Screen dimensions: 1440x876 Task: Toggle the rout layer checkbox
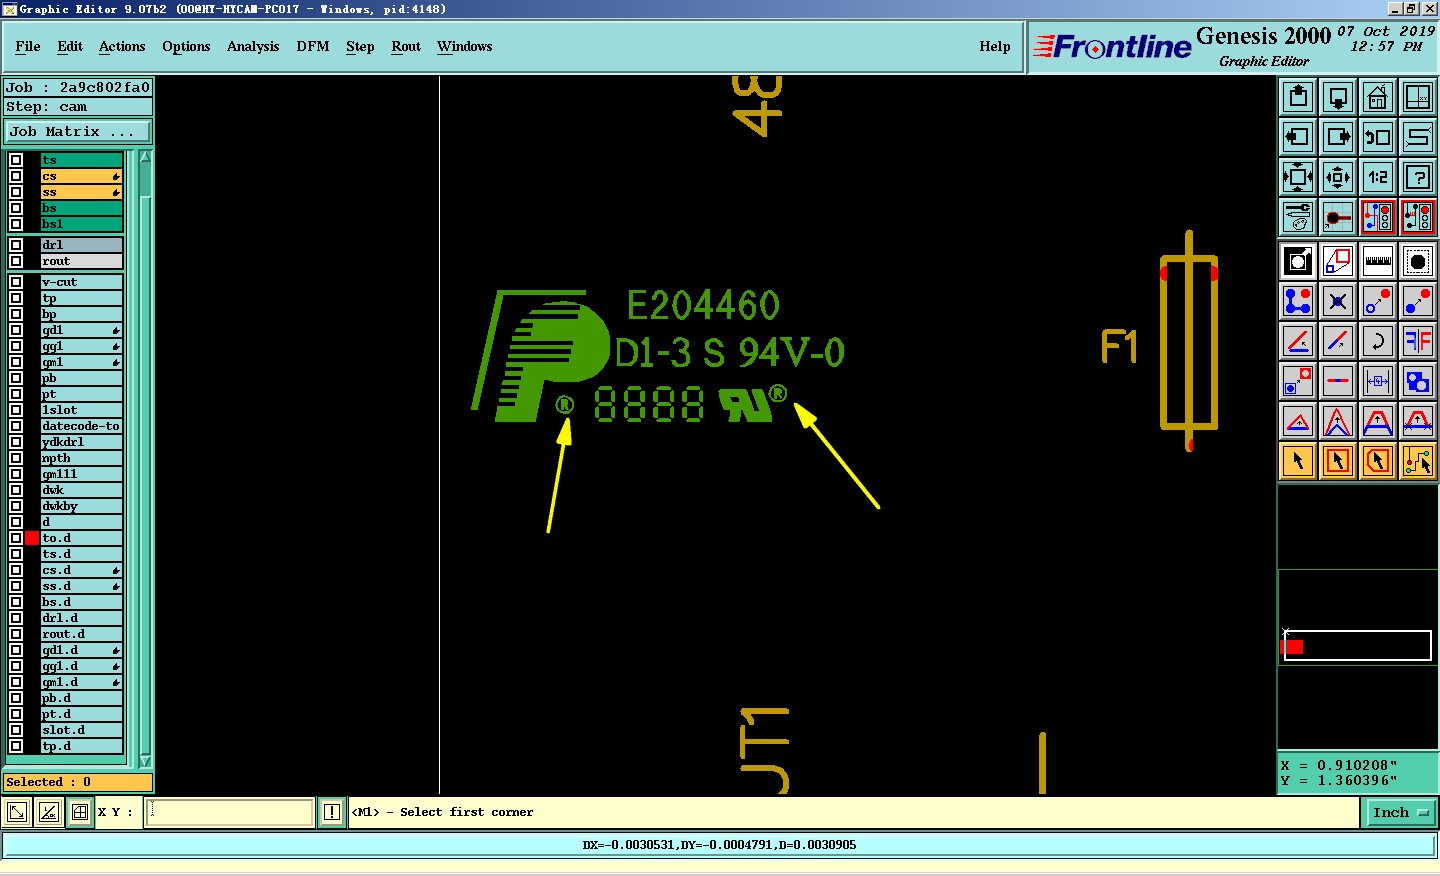(x=16, y=261)
